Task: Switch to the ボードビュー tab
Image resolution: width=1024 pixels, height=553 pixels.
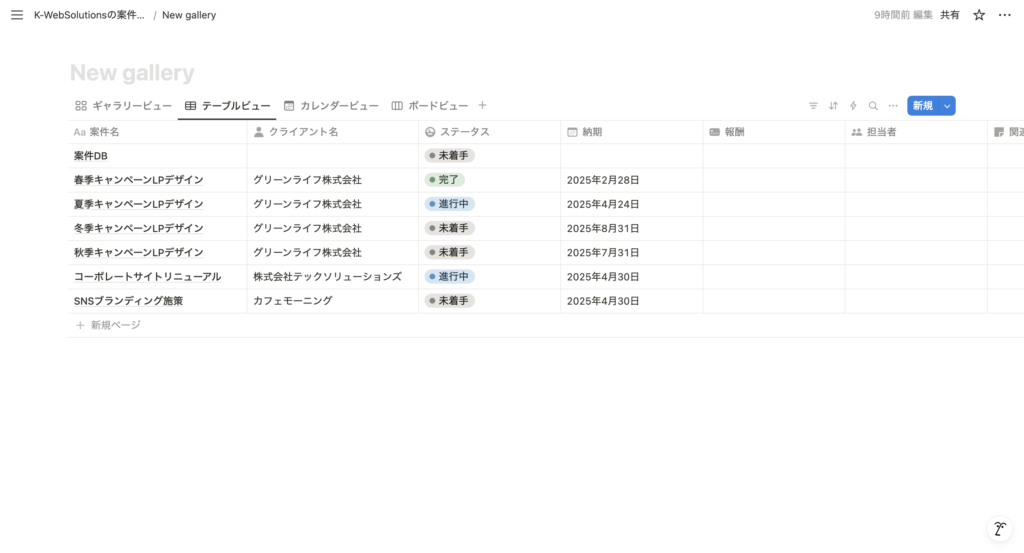Action: coord(430,106)
